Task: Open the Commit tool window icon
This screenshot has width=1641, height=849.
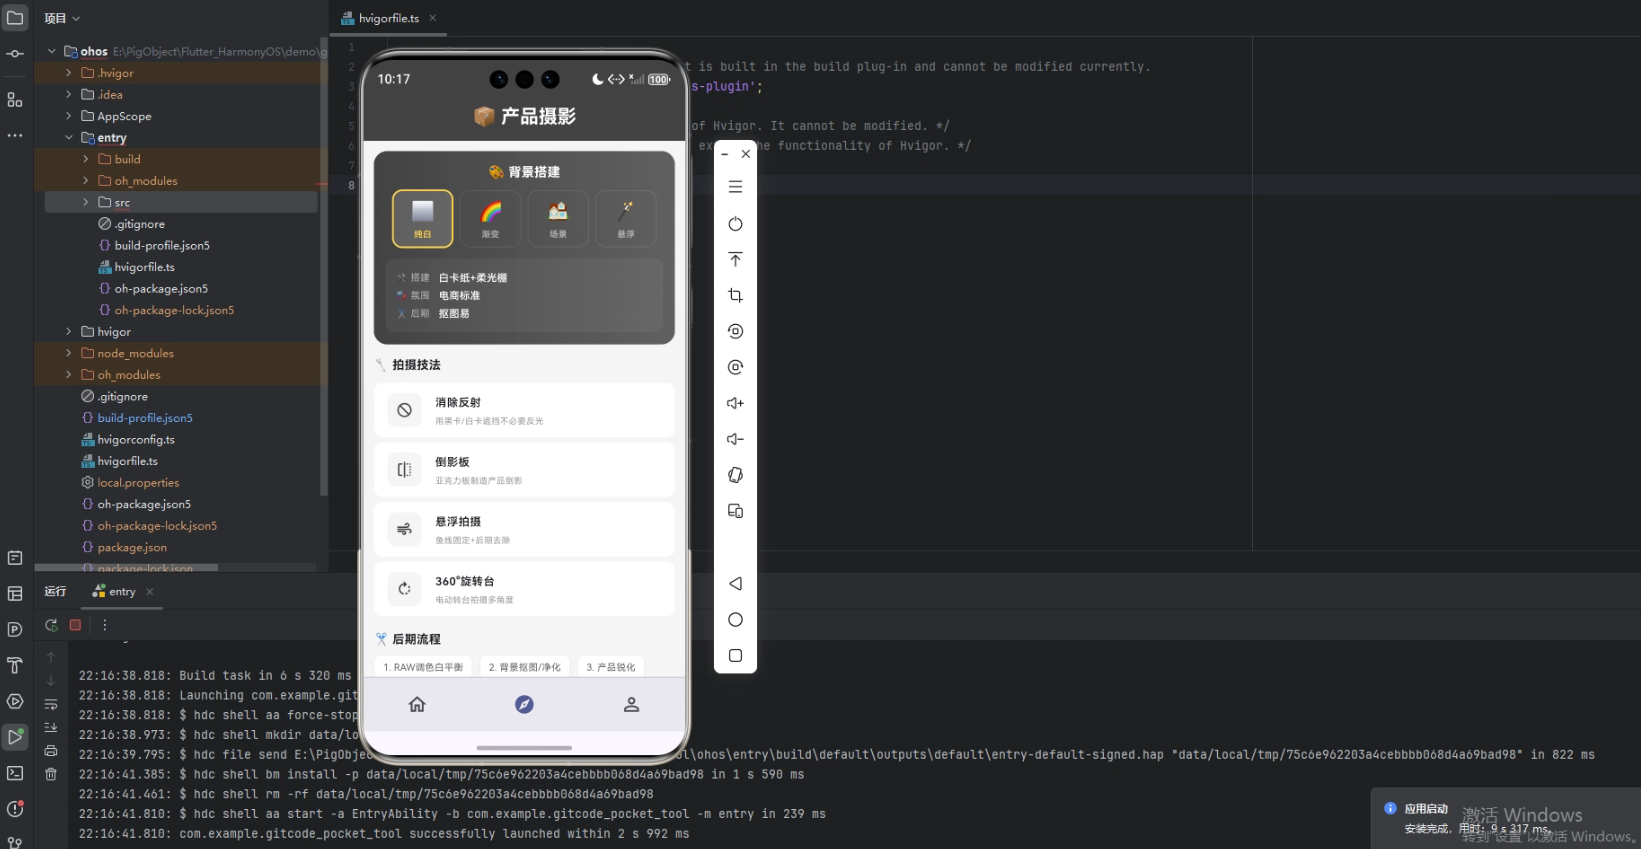Action: click(x=15, y=54)
